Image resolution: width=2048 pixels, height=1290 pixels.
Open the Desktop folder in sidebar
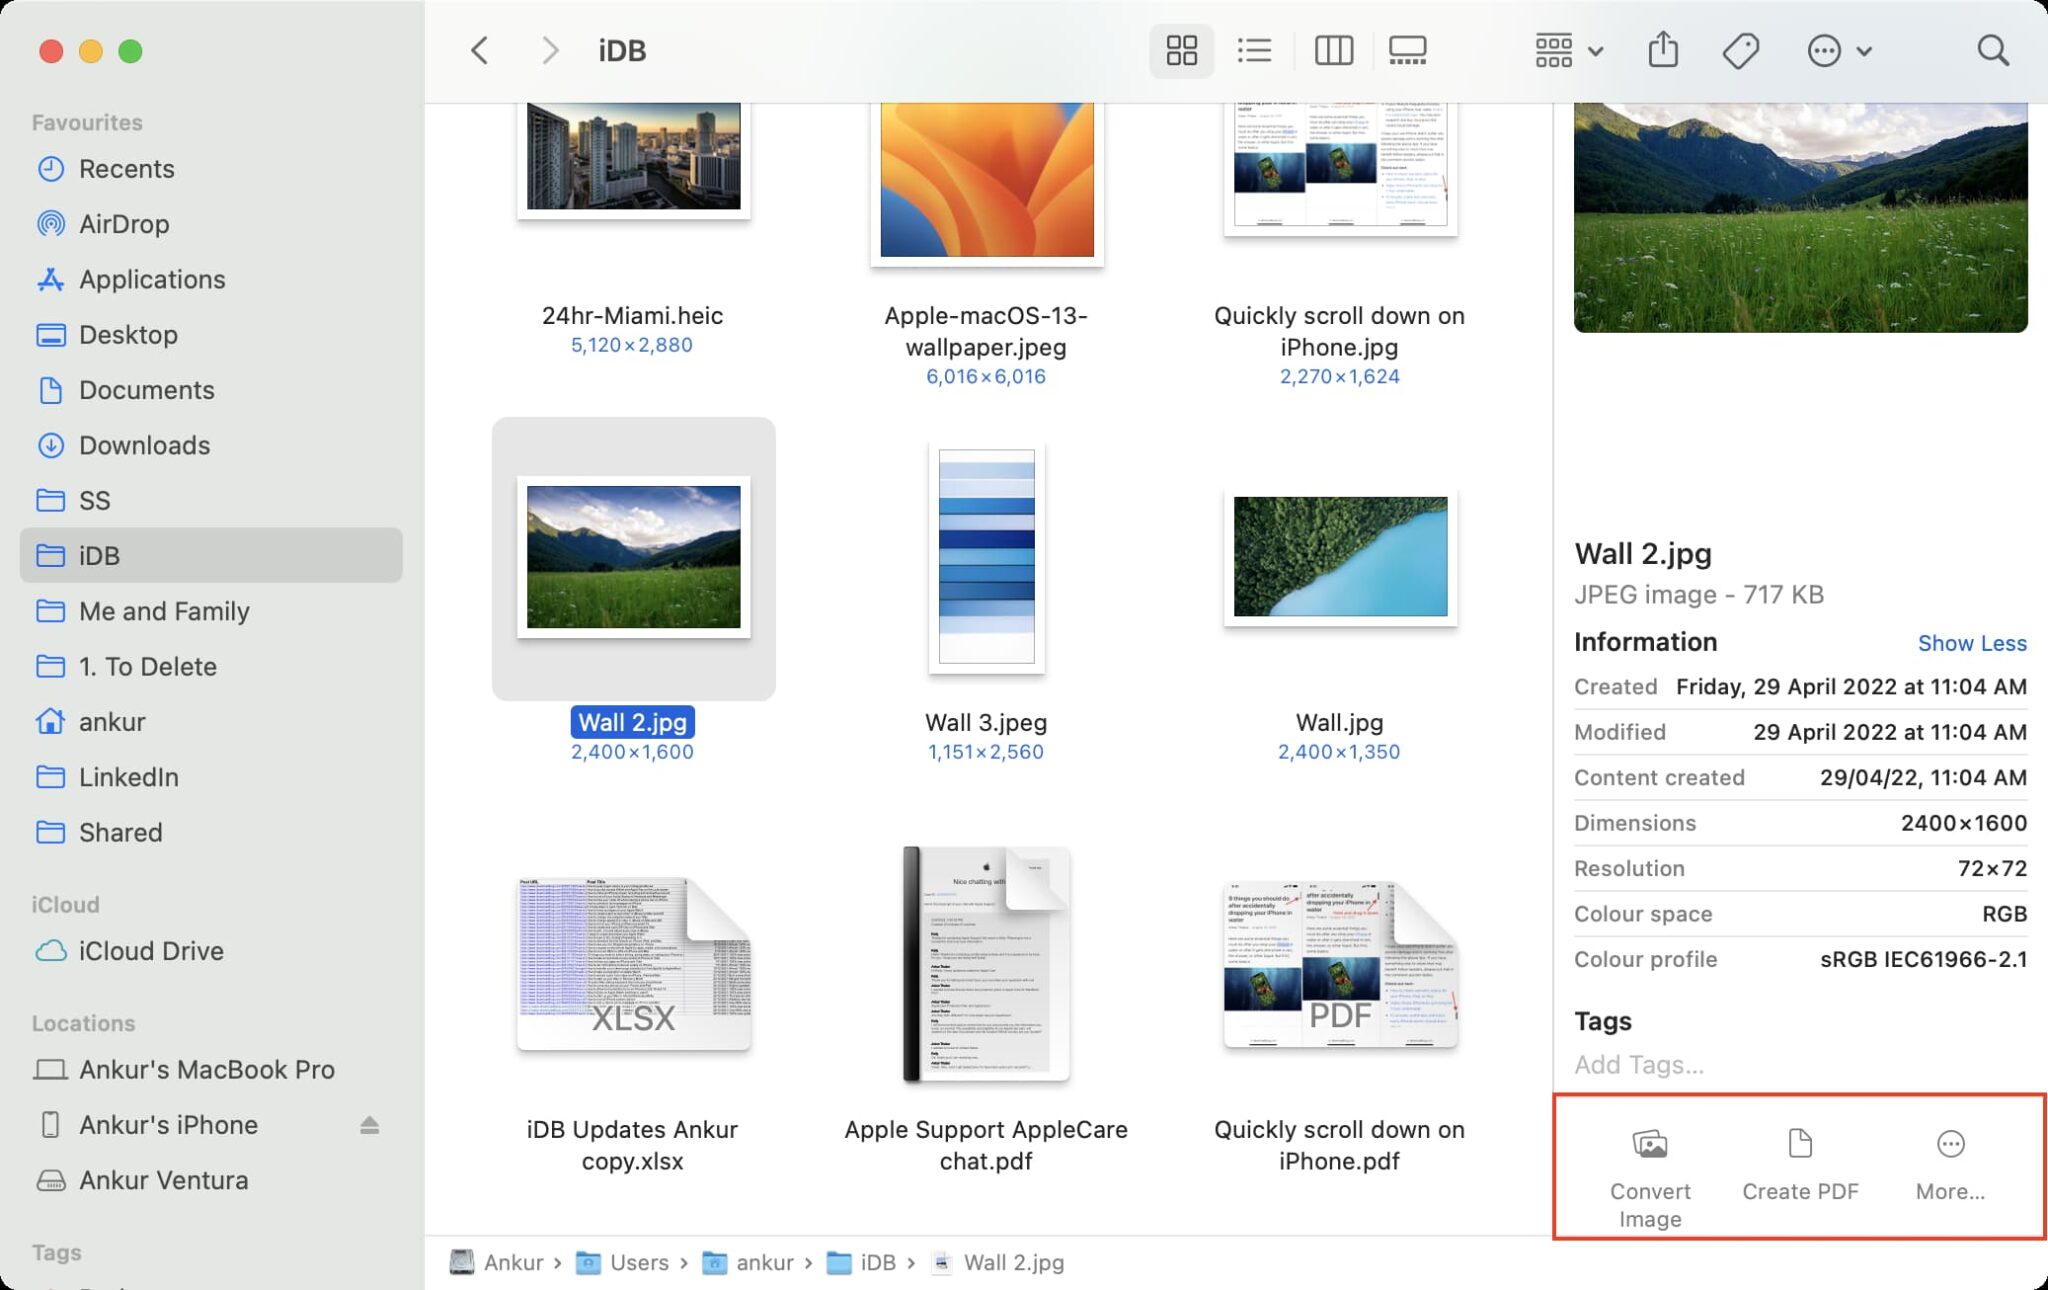(x=210, y=335)
